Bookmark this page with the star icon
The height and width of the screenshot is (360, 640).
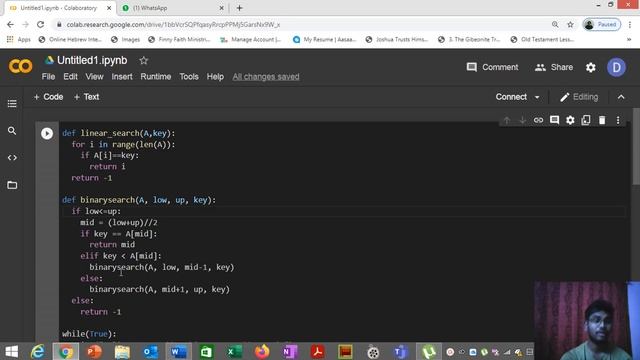click(570, 24)
